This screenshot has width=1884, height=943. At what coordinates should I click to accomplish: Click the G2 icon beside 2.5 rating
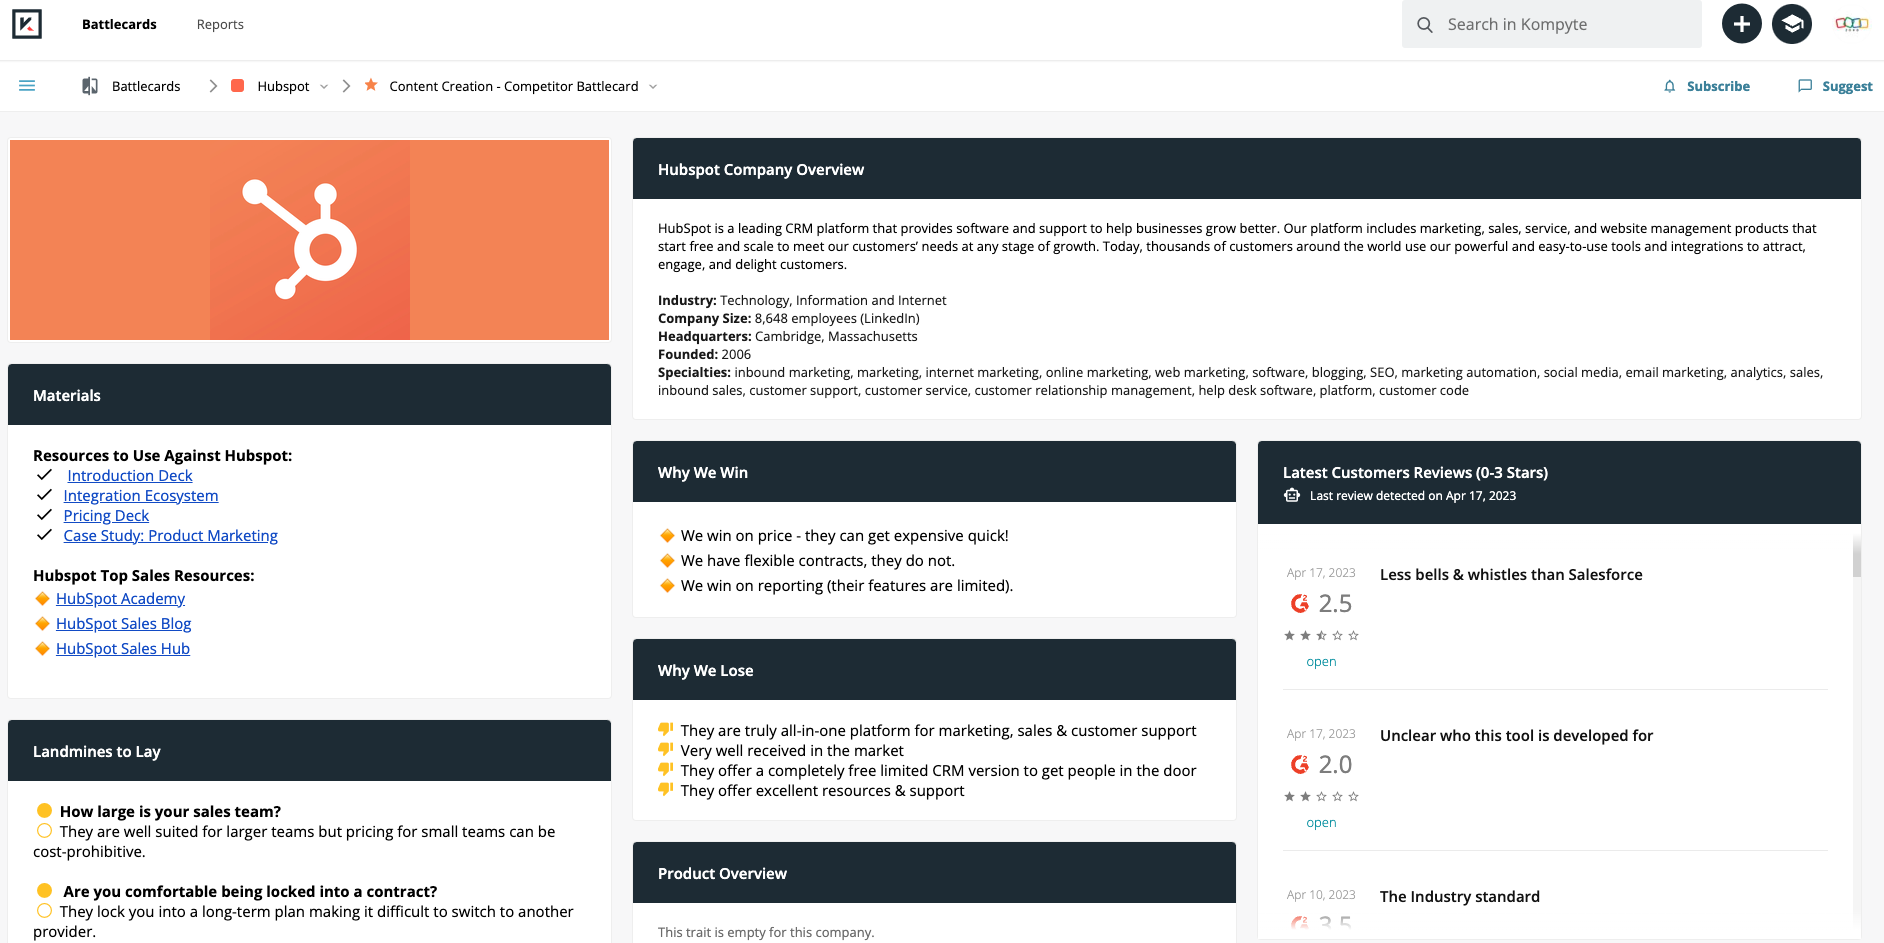(1300, 603)
